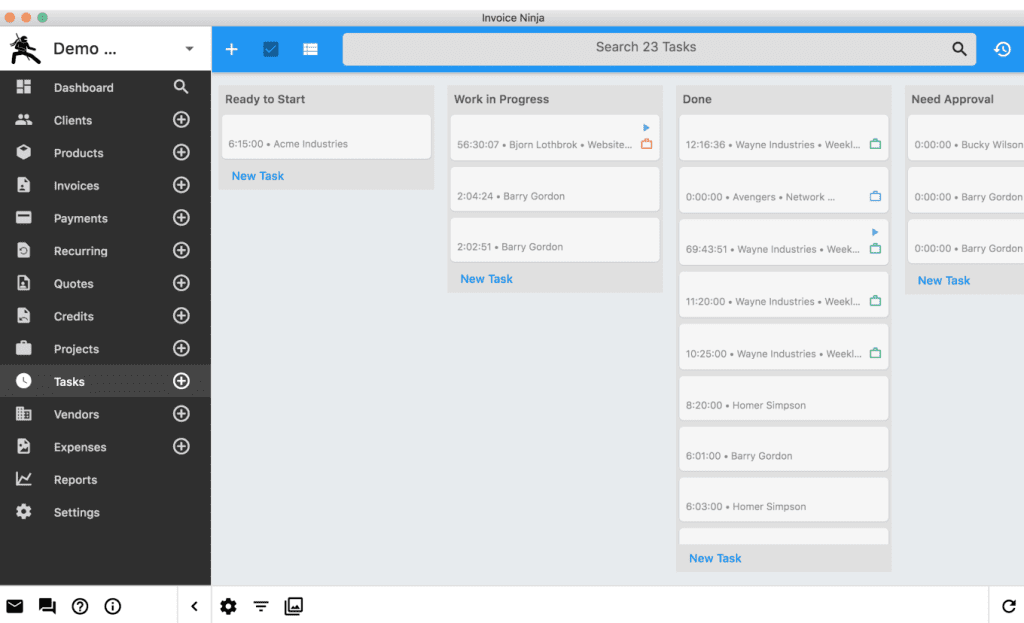The height and width of the screenshot is (623, 1024).
Task: Click briefcase icon on 11:20:00 Wayne Industries card
Action: pyautogui.click(x=875, y=300)
